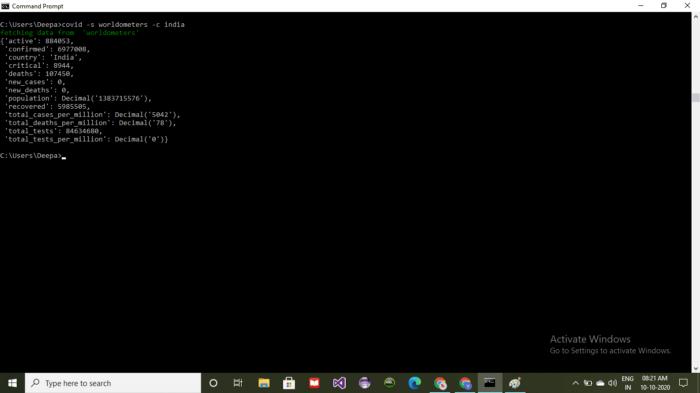Open the Paint taskbar icon
Screen dimensions: 700x393
515,383
